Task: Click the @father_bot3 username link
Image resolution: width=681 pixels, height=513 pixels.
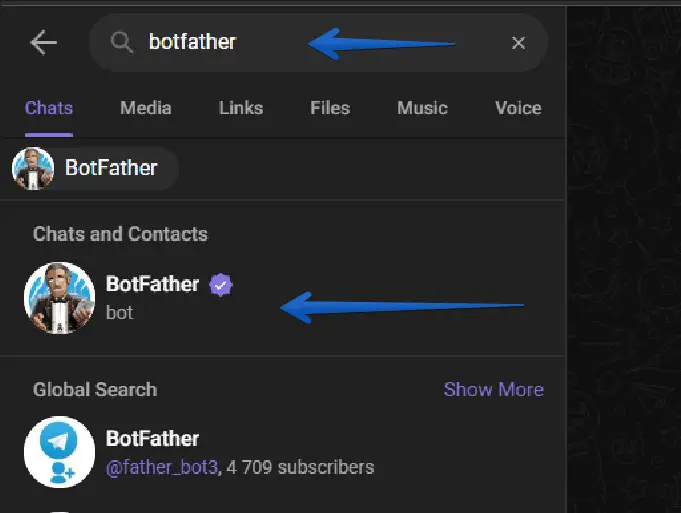Action: [161, 467]
